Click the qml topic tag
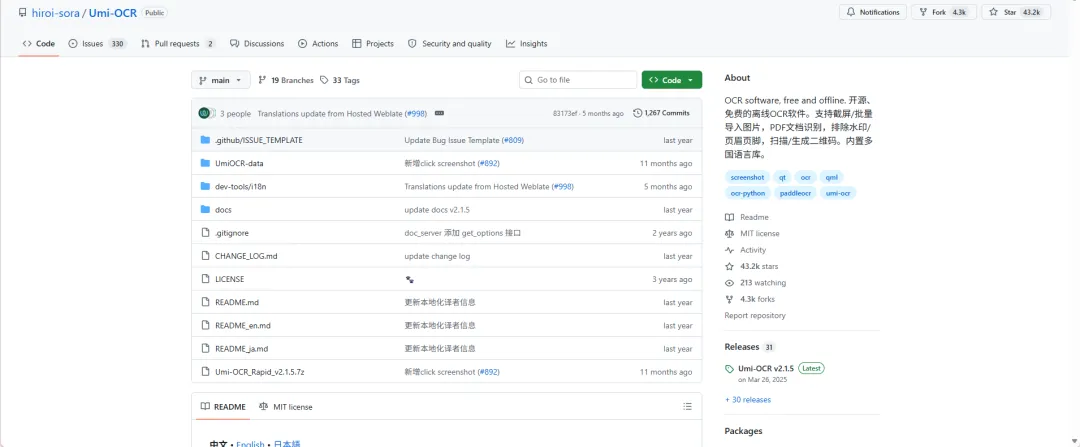 point(831,177)
